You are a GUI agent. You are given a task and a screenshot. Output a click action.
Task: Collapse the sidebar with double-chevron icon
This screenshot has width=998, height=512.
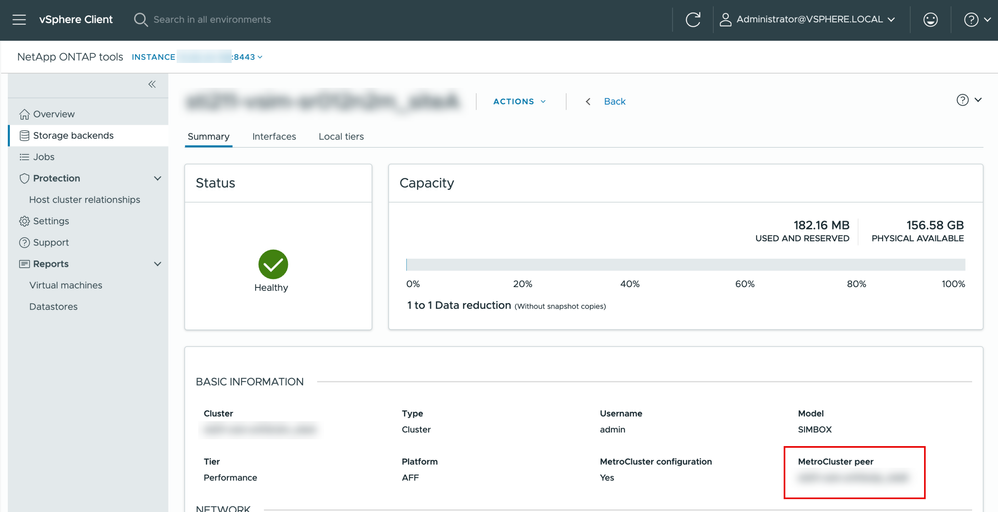tap(152, 85)
